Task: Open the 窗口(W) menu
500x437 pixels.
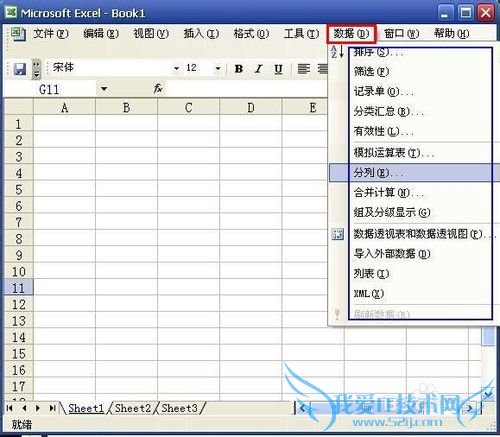Action: tap(401, 34)
